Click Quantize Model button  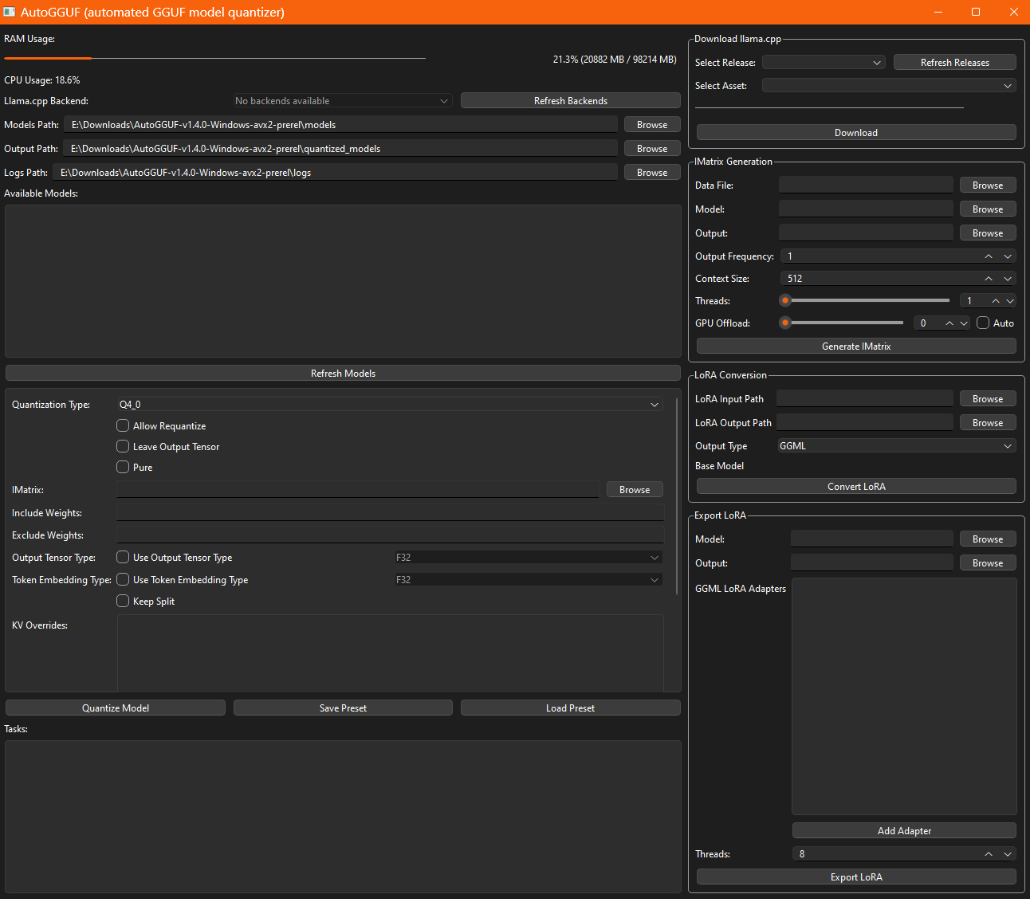116,708
